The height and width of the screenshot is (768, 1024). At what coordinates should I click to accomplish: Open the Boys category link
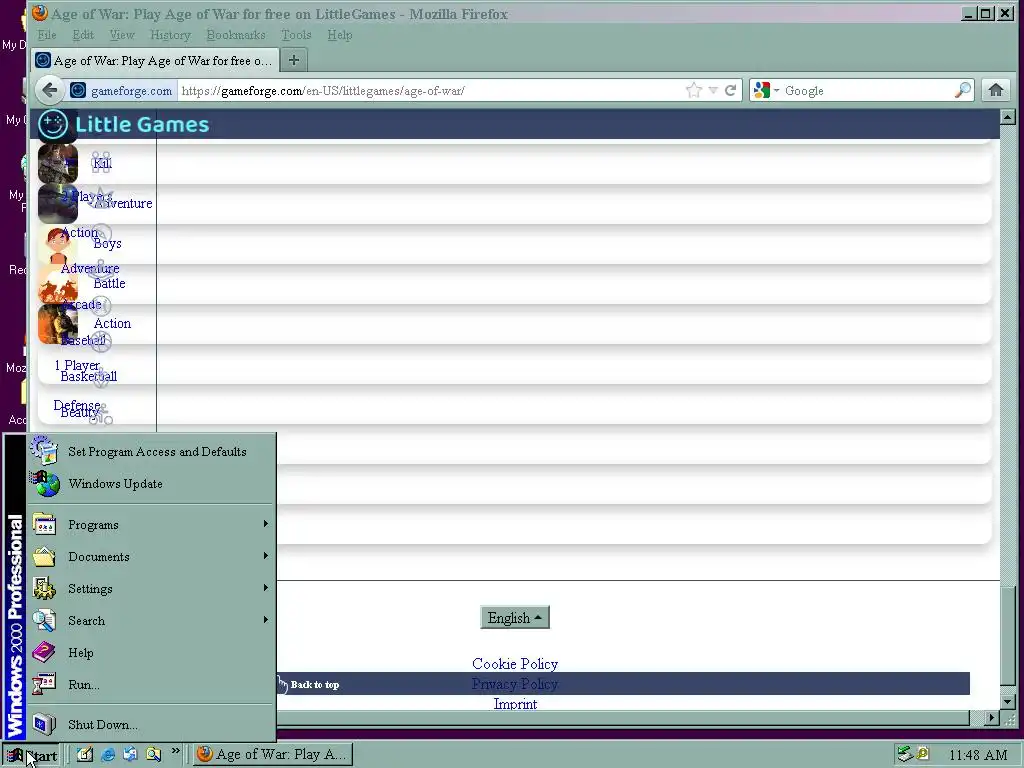(107, 244)
